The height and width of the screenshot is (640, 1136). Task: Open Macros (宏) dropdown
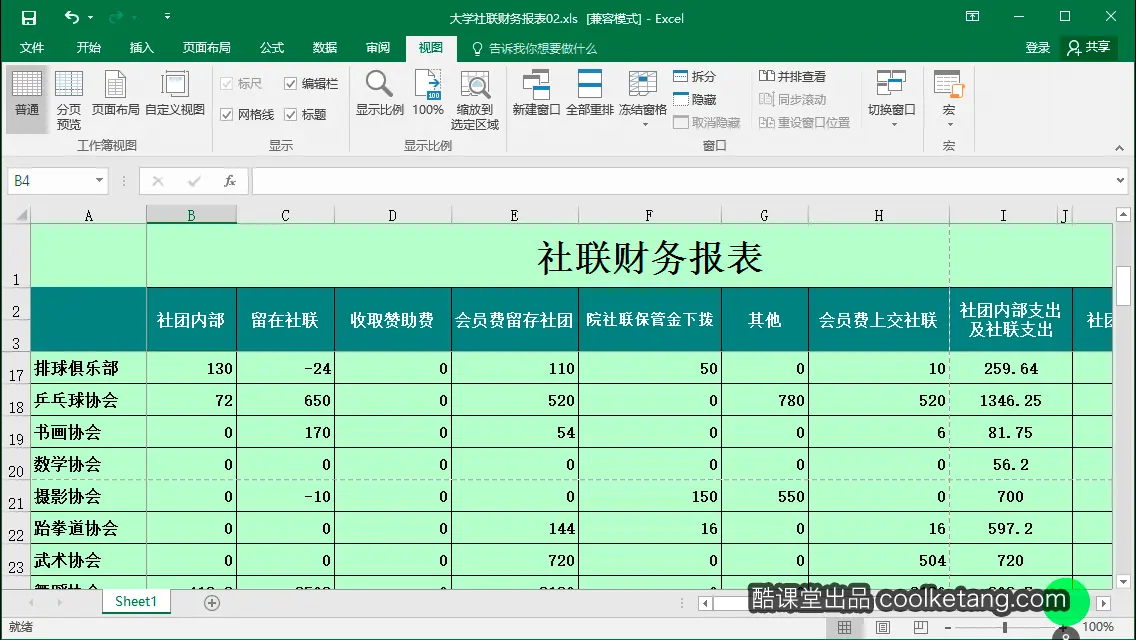point(949,99)
